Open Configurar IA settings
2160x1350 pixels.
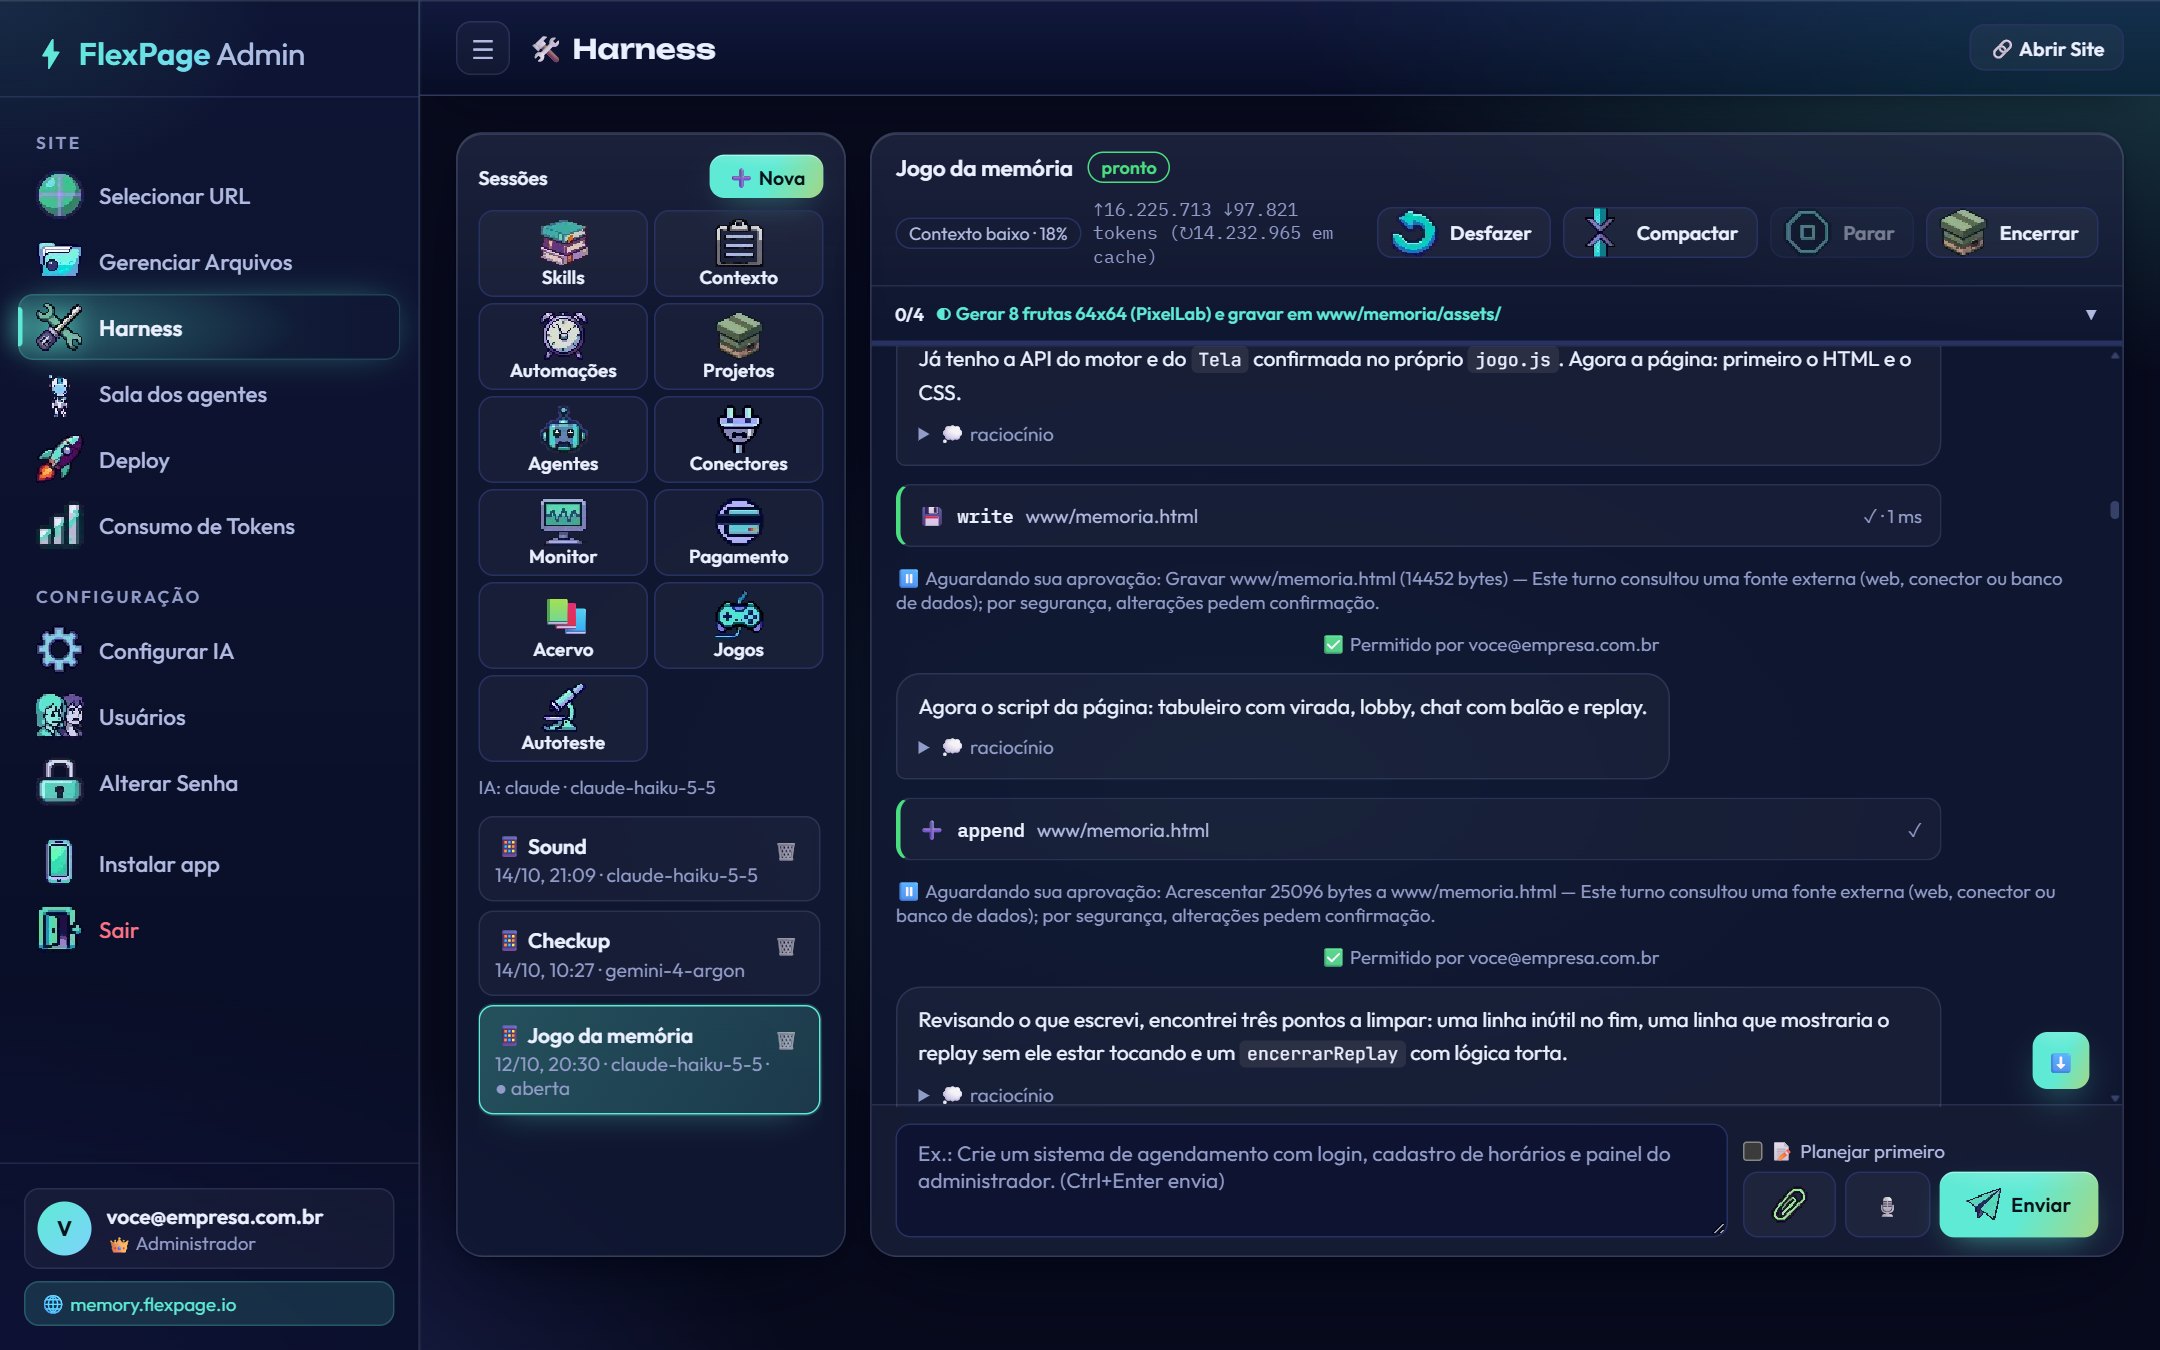pos(209,651)
